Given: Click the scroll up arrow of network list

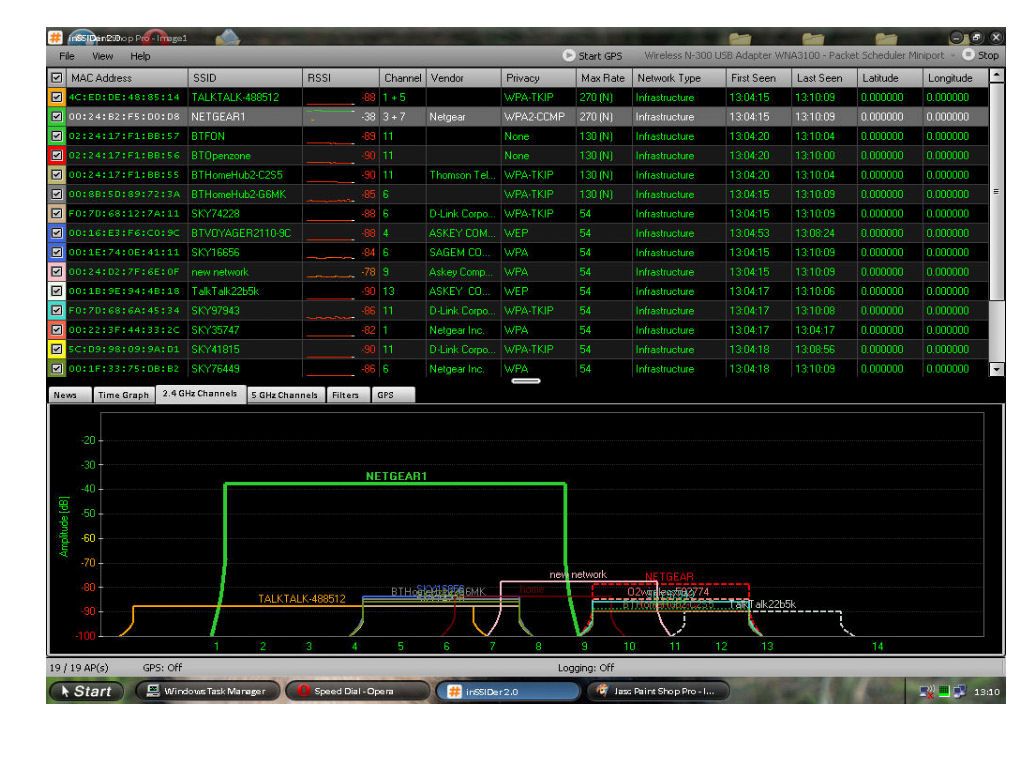Looking at the screenshot, I should click(997, 76).
